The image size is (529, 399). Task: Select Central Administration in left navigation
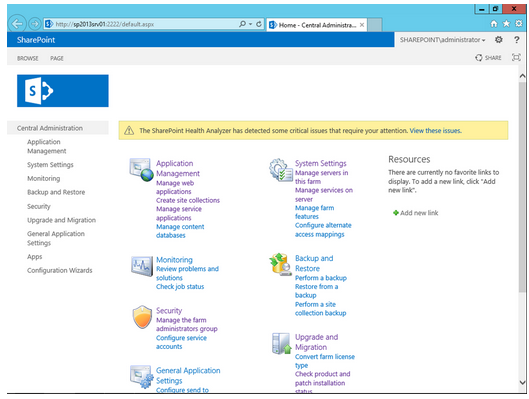point(58,128)
